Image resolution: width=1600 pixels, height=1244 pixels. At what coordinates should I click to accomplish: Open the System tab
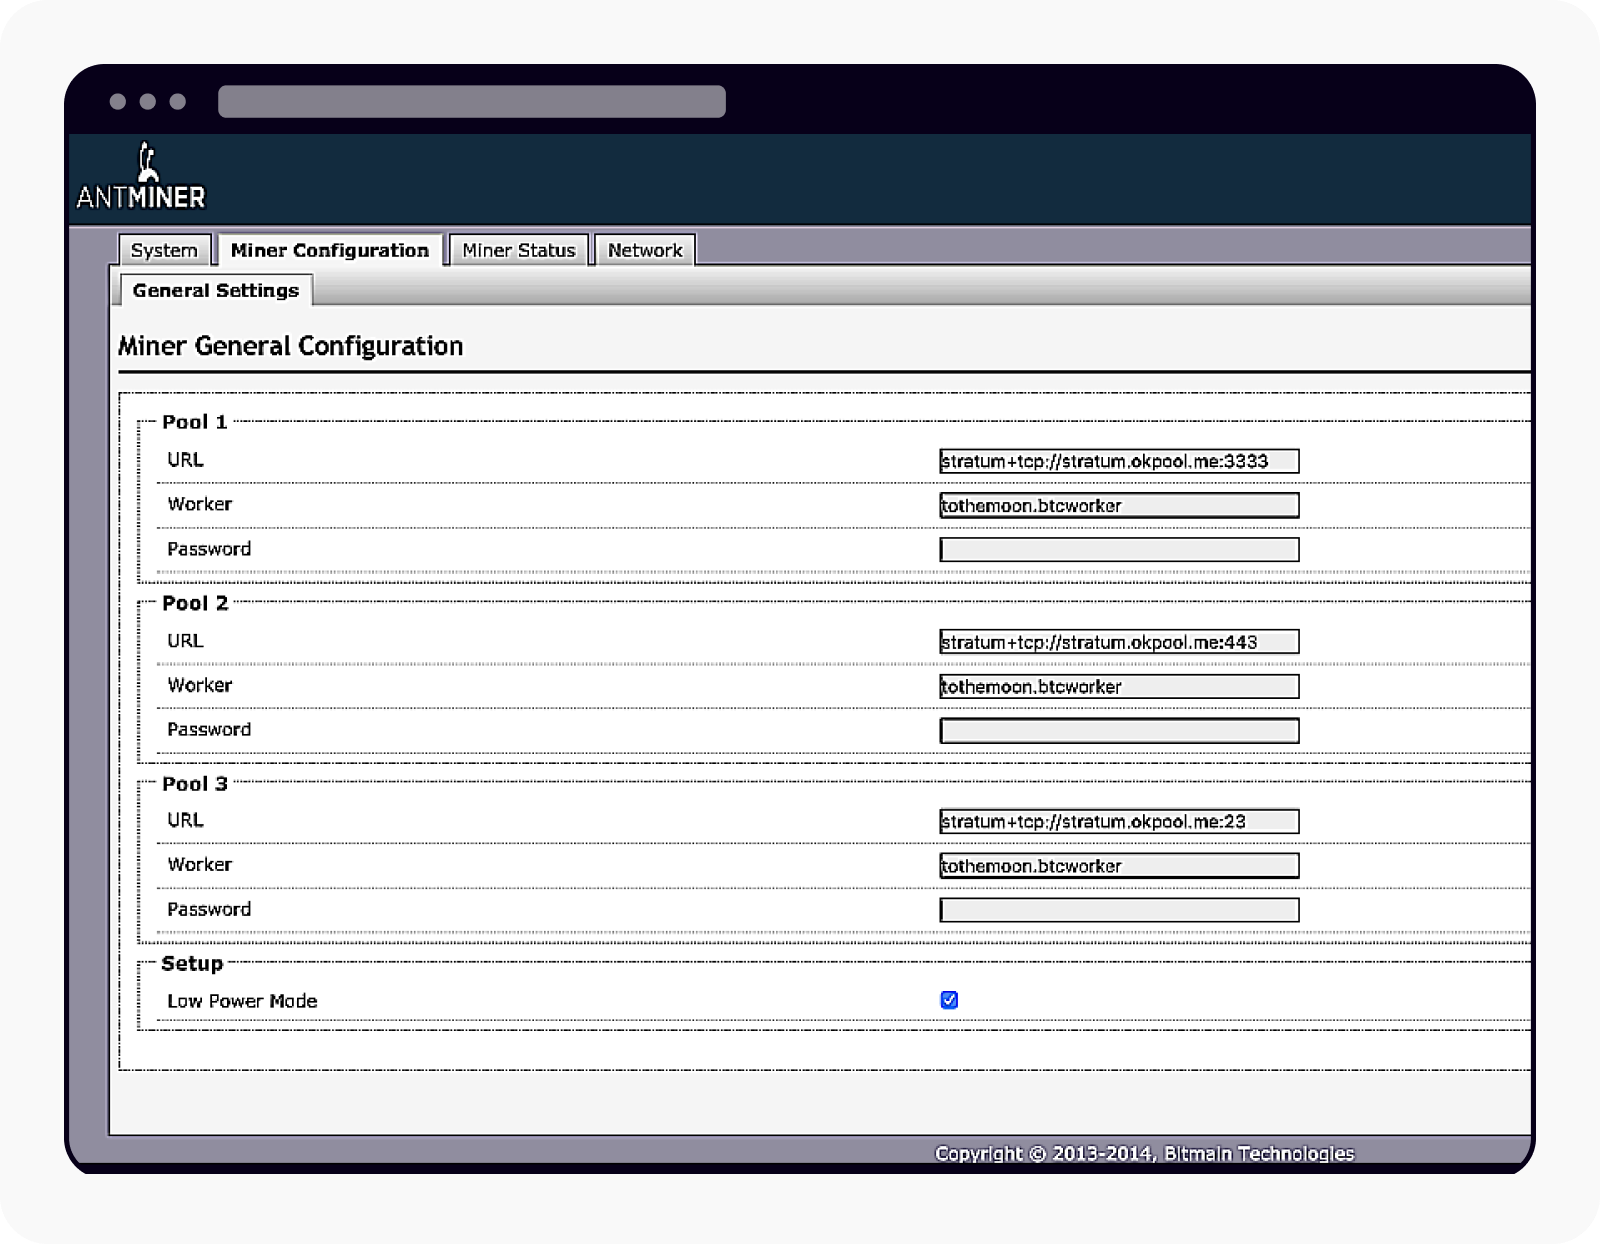coord(164,250)
